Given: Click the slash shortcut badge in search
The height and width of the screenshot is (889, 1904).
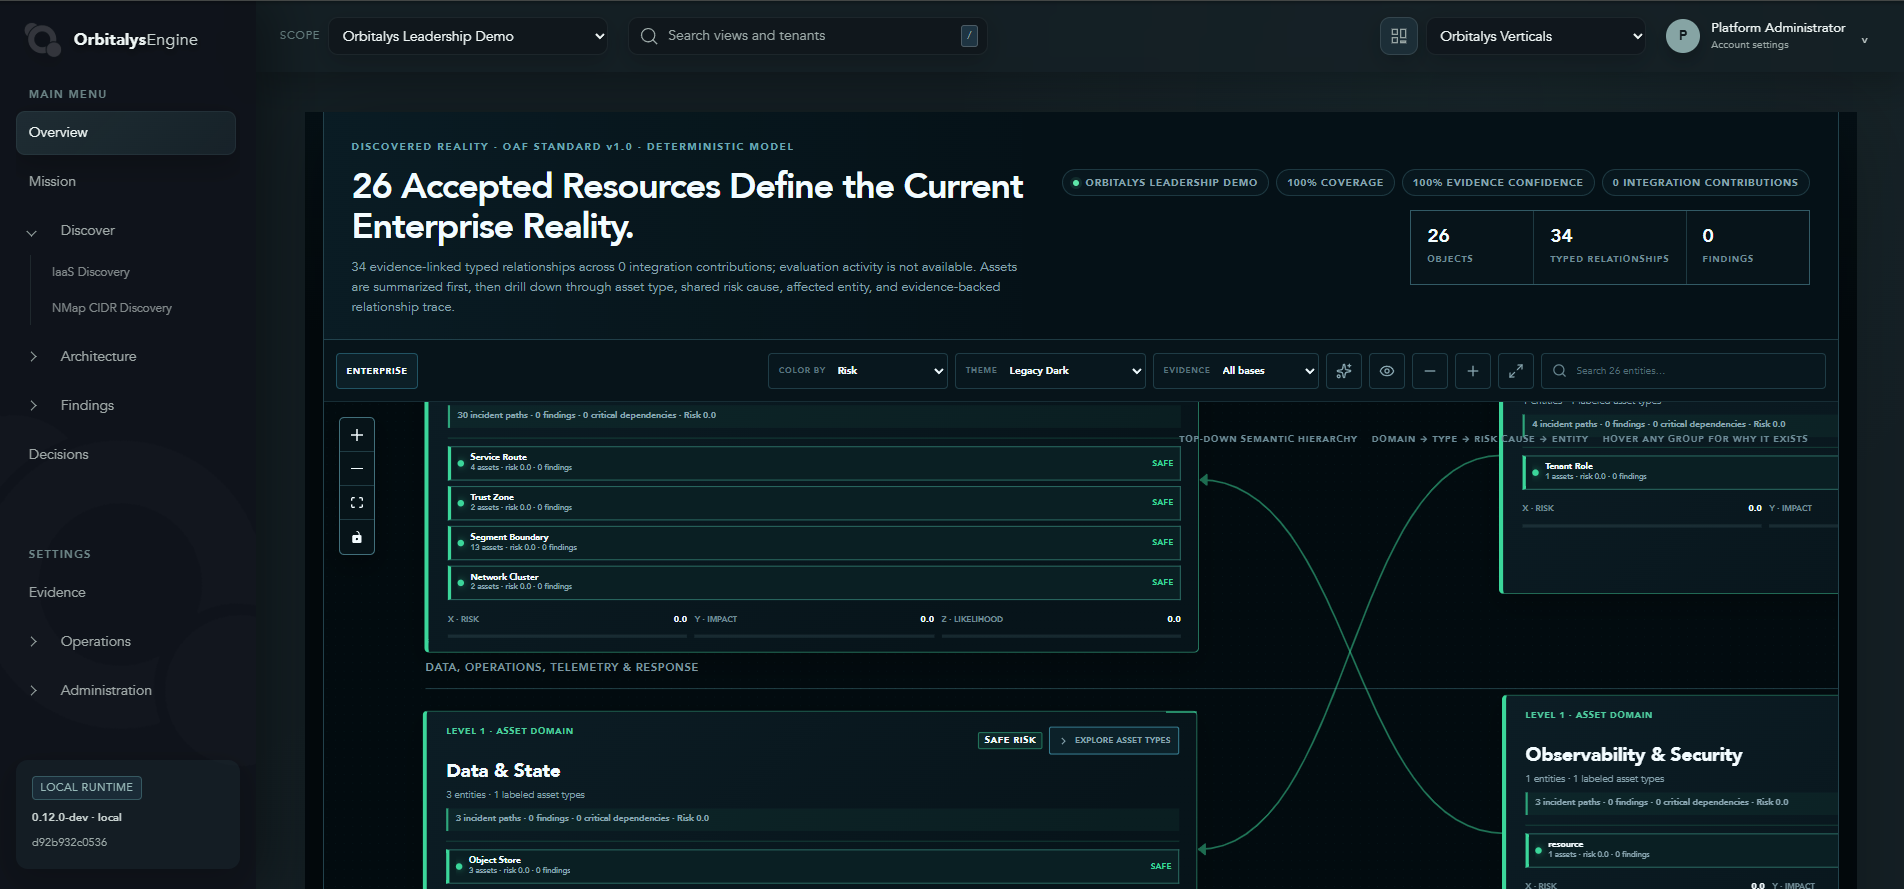Looking at the screenshot, I should pos(969,36).
